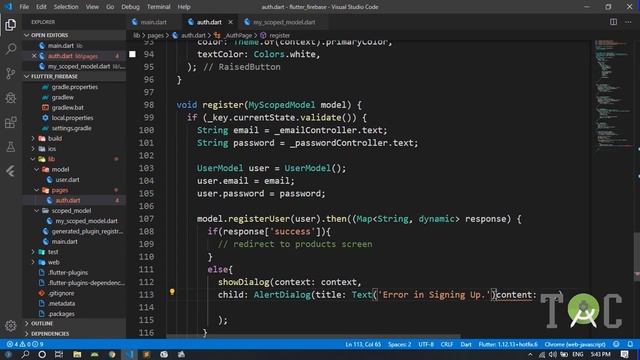Open the Test flask view in activity bar

(11, 147)
